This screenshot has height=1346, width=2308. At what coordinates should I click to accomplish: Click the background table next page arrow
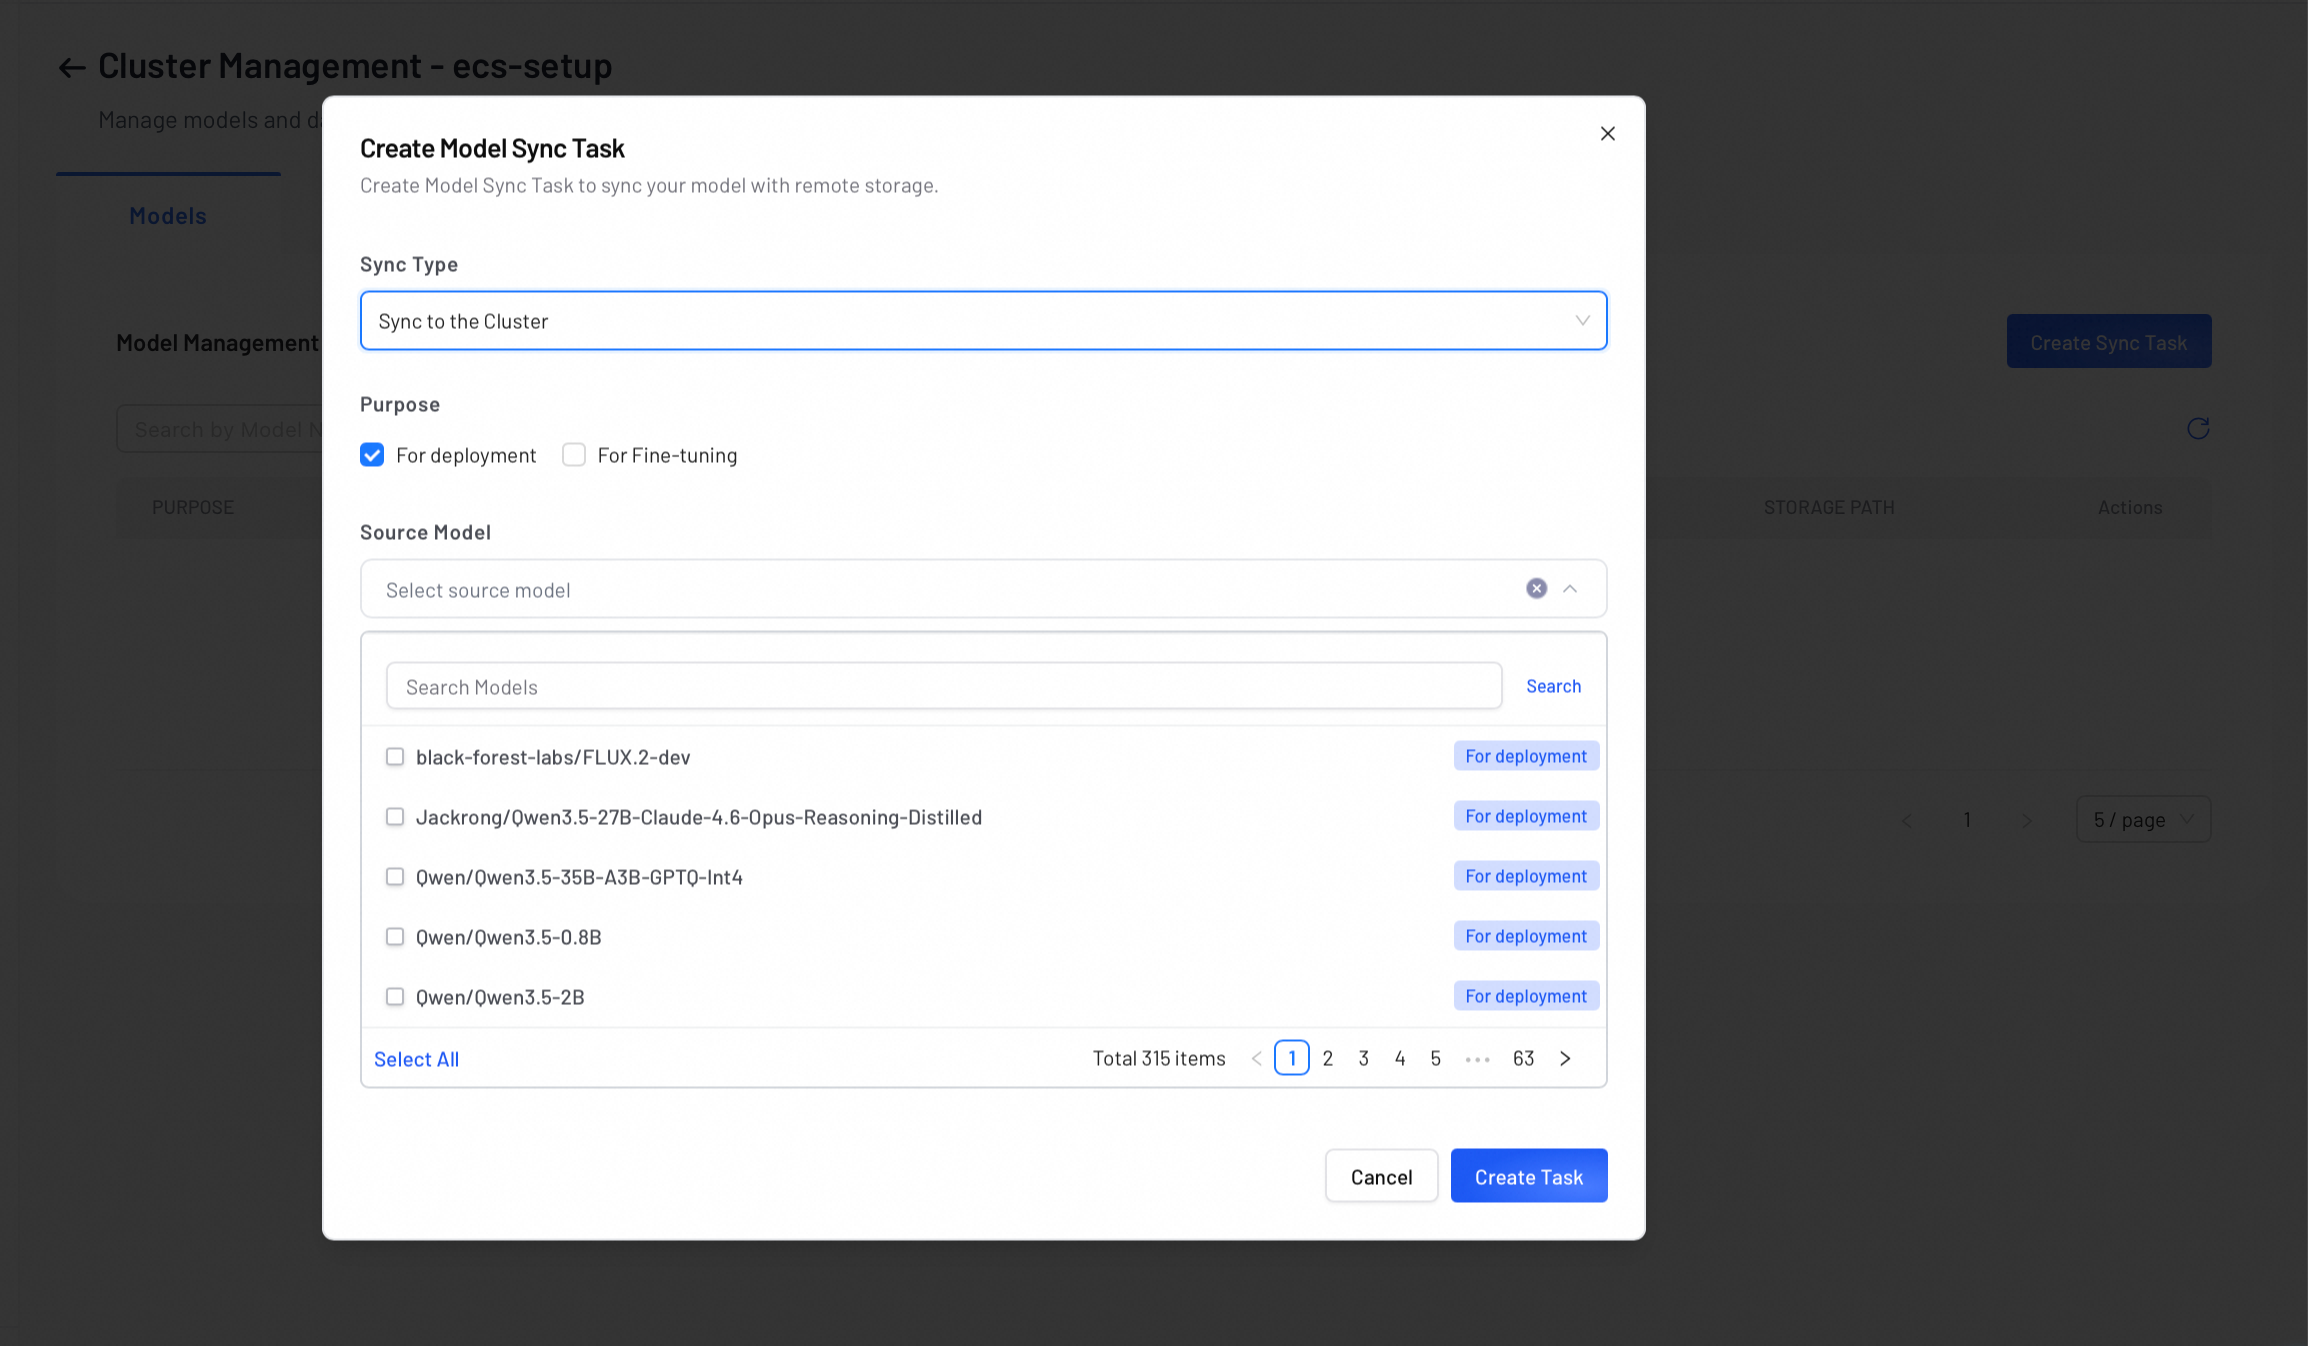[2027, 820]
